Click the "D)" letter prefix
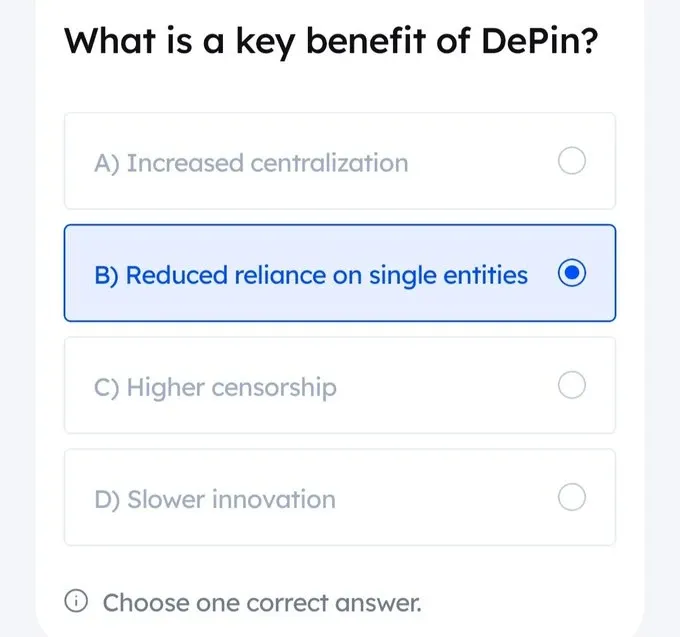680x637 pixels. pos(106,499)
